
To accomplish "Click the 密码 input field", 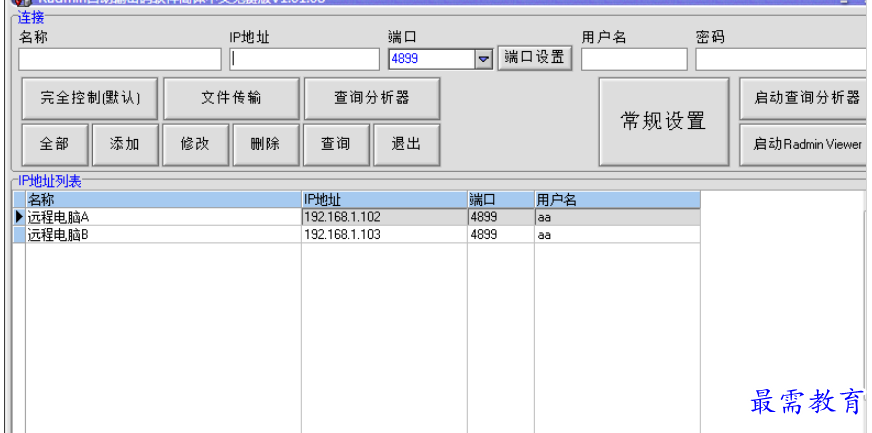I will point(783,59).
